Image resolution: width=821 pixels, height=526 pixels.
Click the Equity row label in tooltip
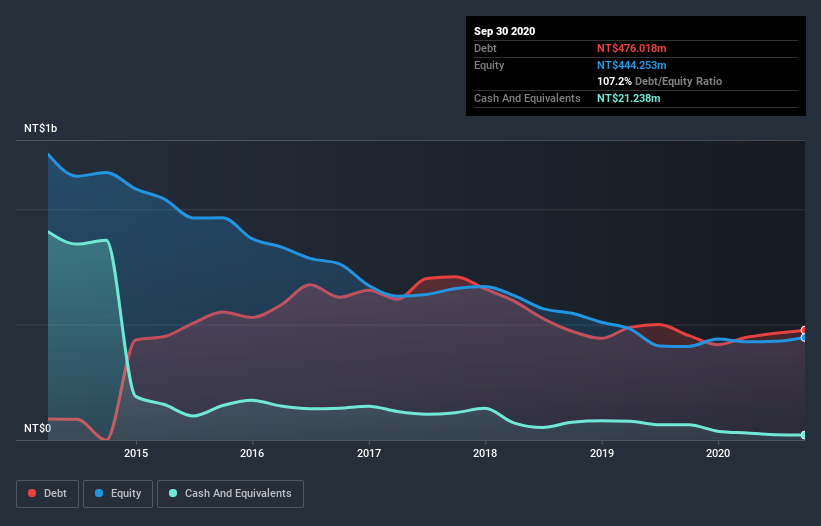coord(489,65)
